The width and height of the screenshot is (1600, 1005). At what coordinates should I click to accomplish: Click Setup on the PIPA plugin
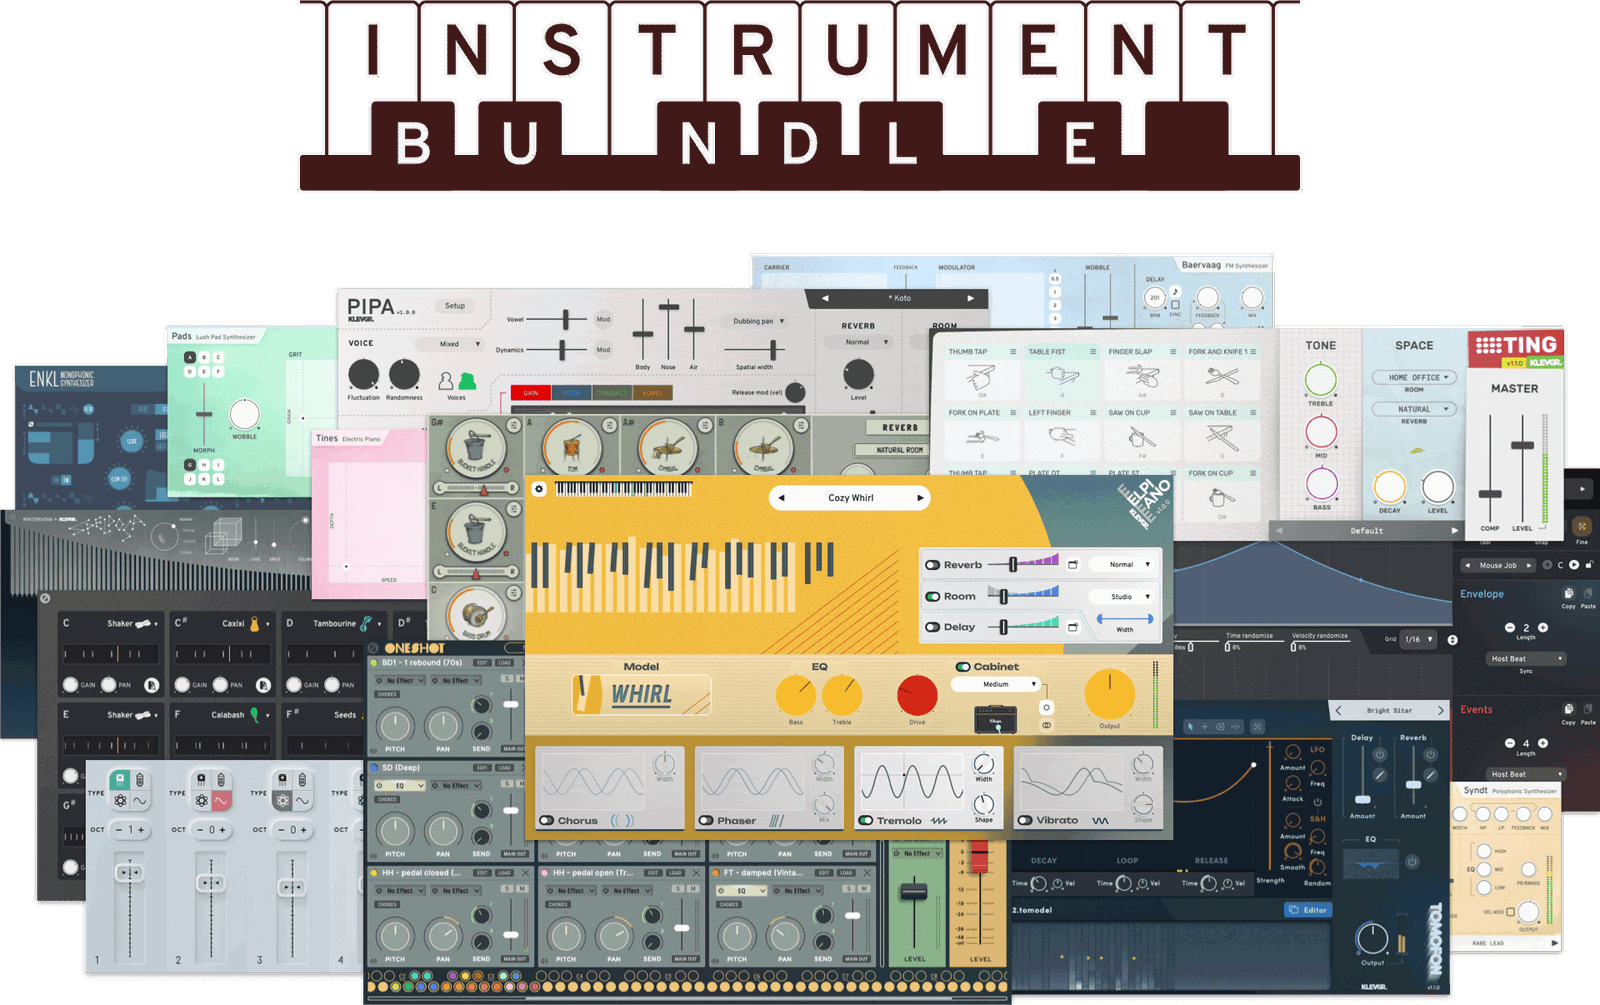click(x=456, y=305)
